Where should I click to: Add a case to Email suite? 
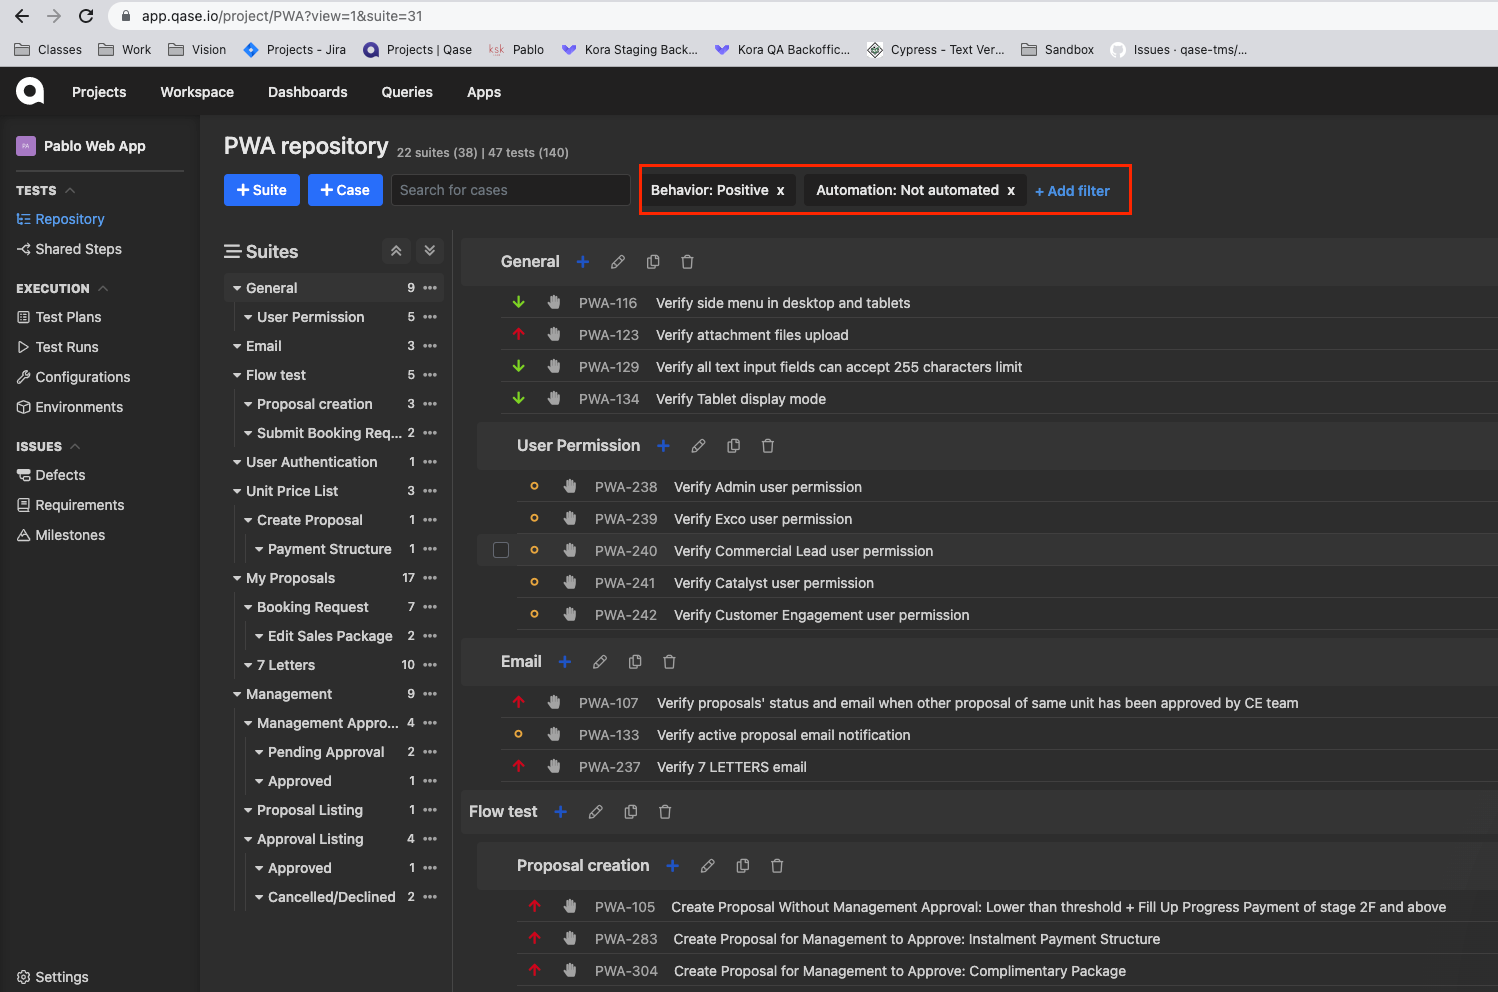[565, 662]
